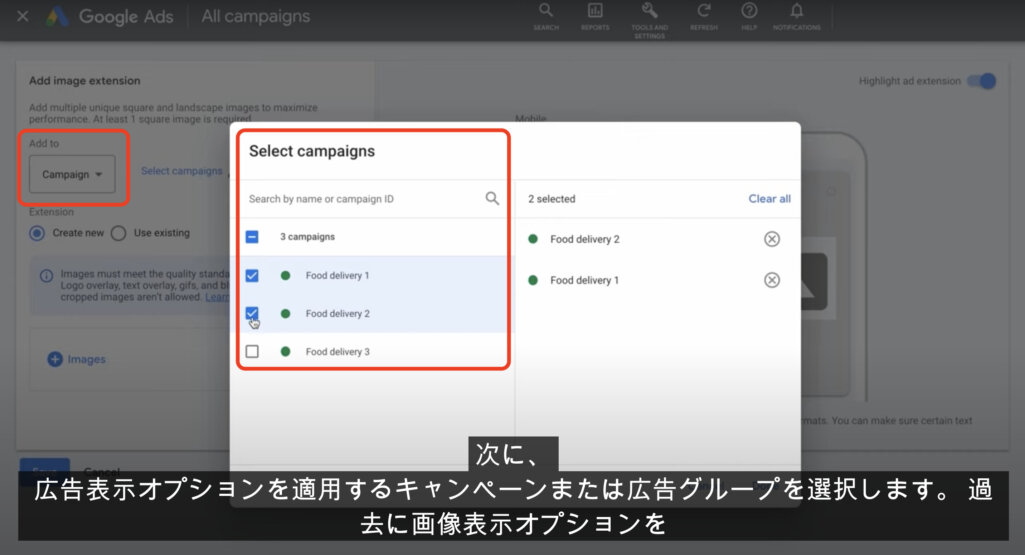Click the Search magnifier icon in top bar

(x=546, y=11)
